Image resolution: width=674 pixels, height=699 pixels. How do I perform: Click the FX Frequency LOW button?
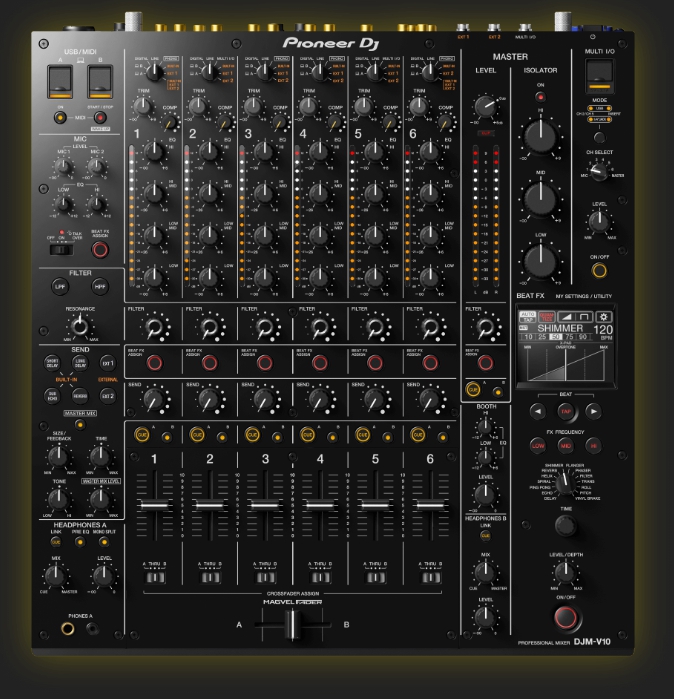pos(538,445)
